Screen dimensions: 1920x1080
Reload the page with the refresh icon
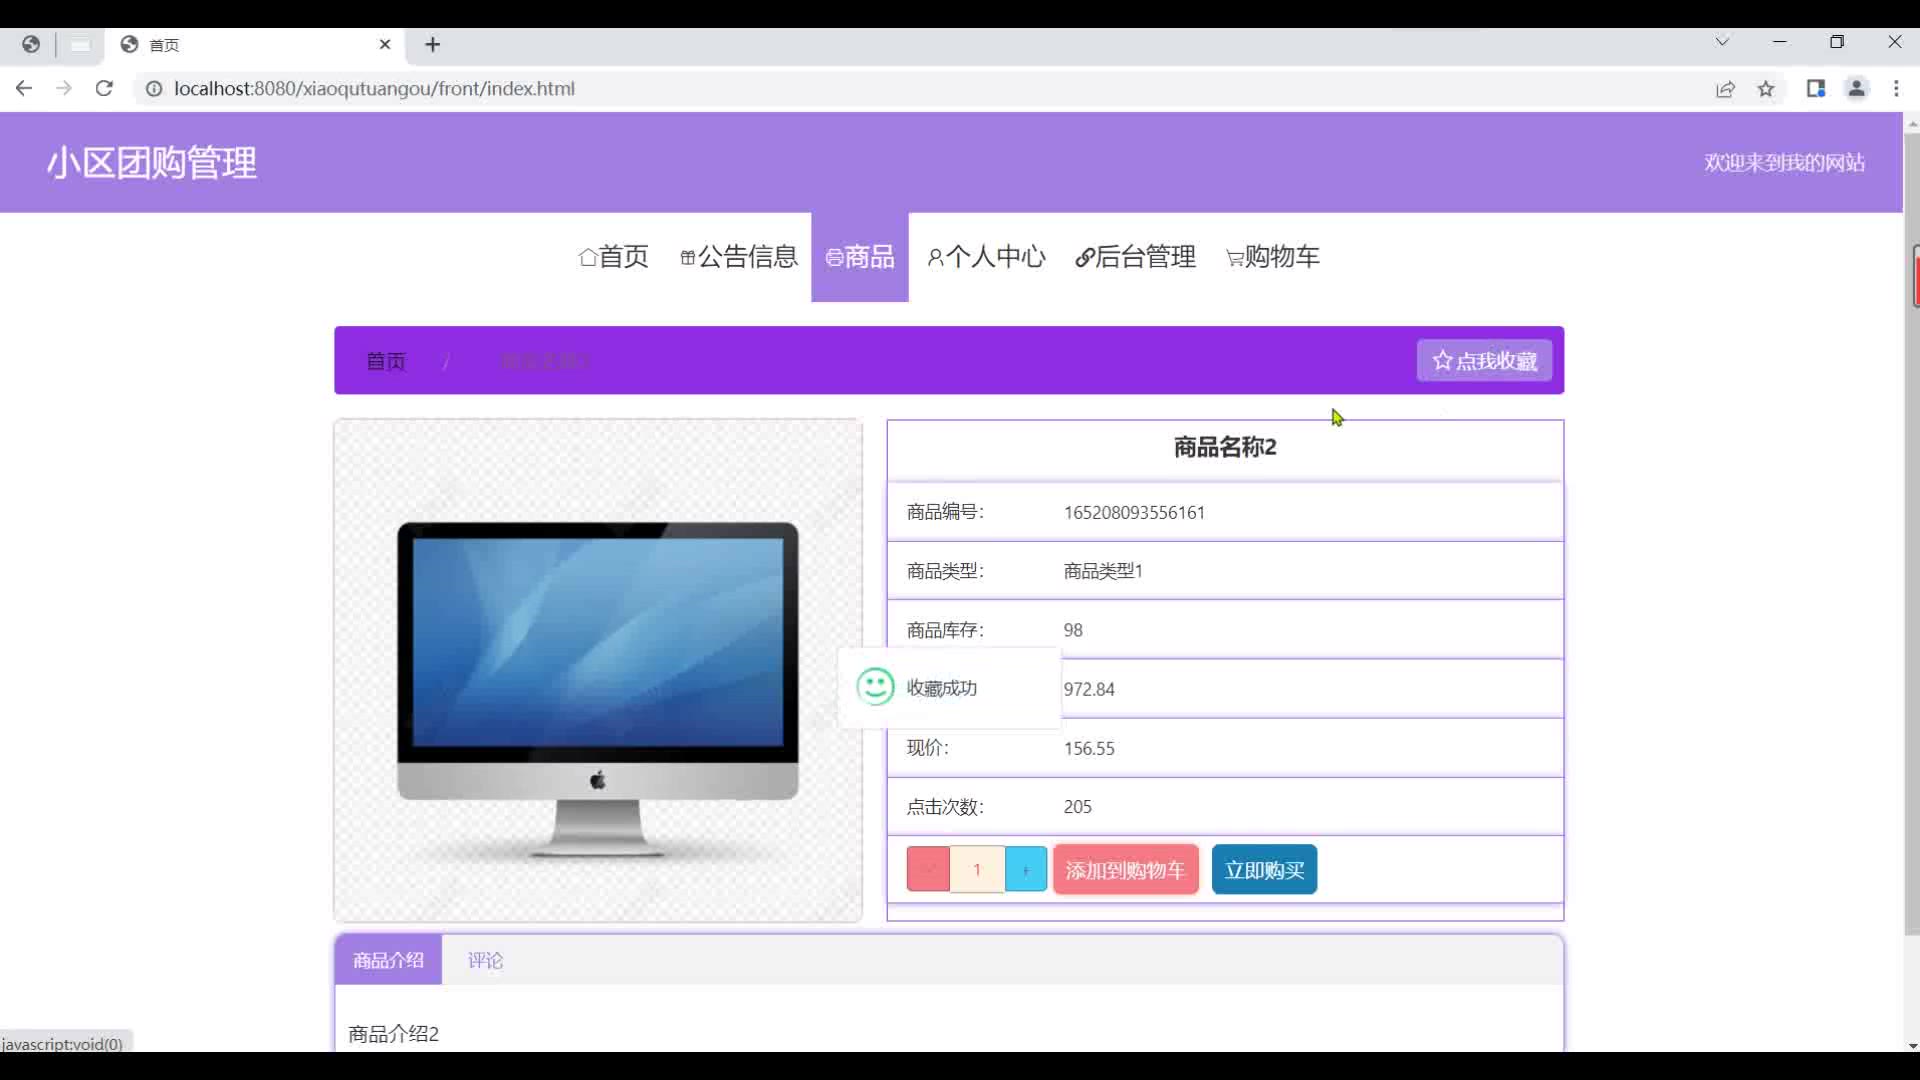104,88
